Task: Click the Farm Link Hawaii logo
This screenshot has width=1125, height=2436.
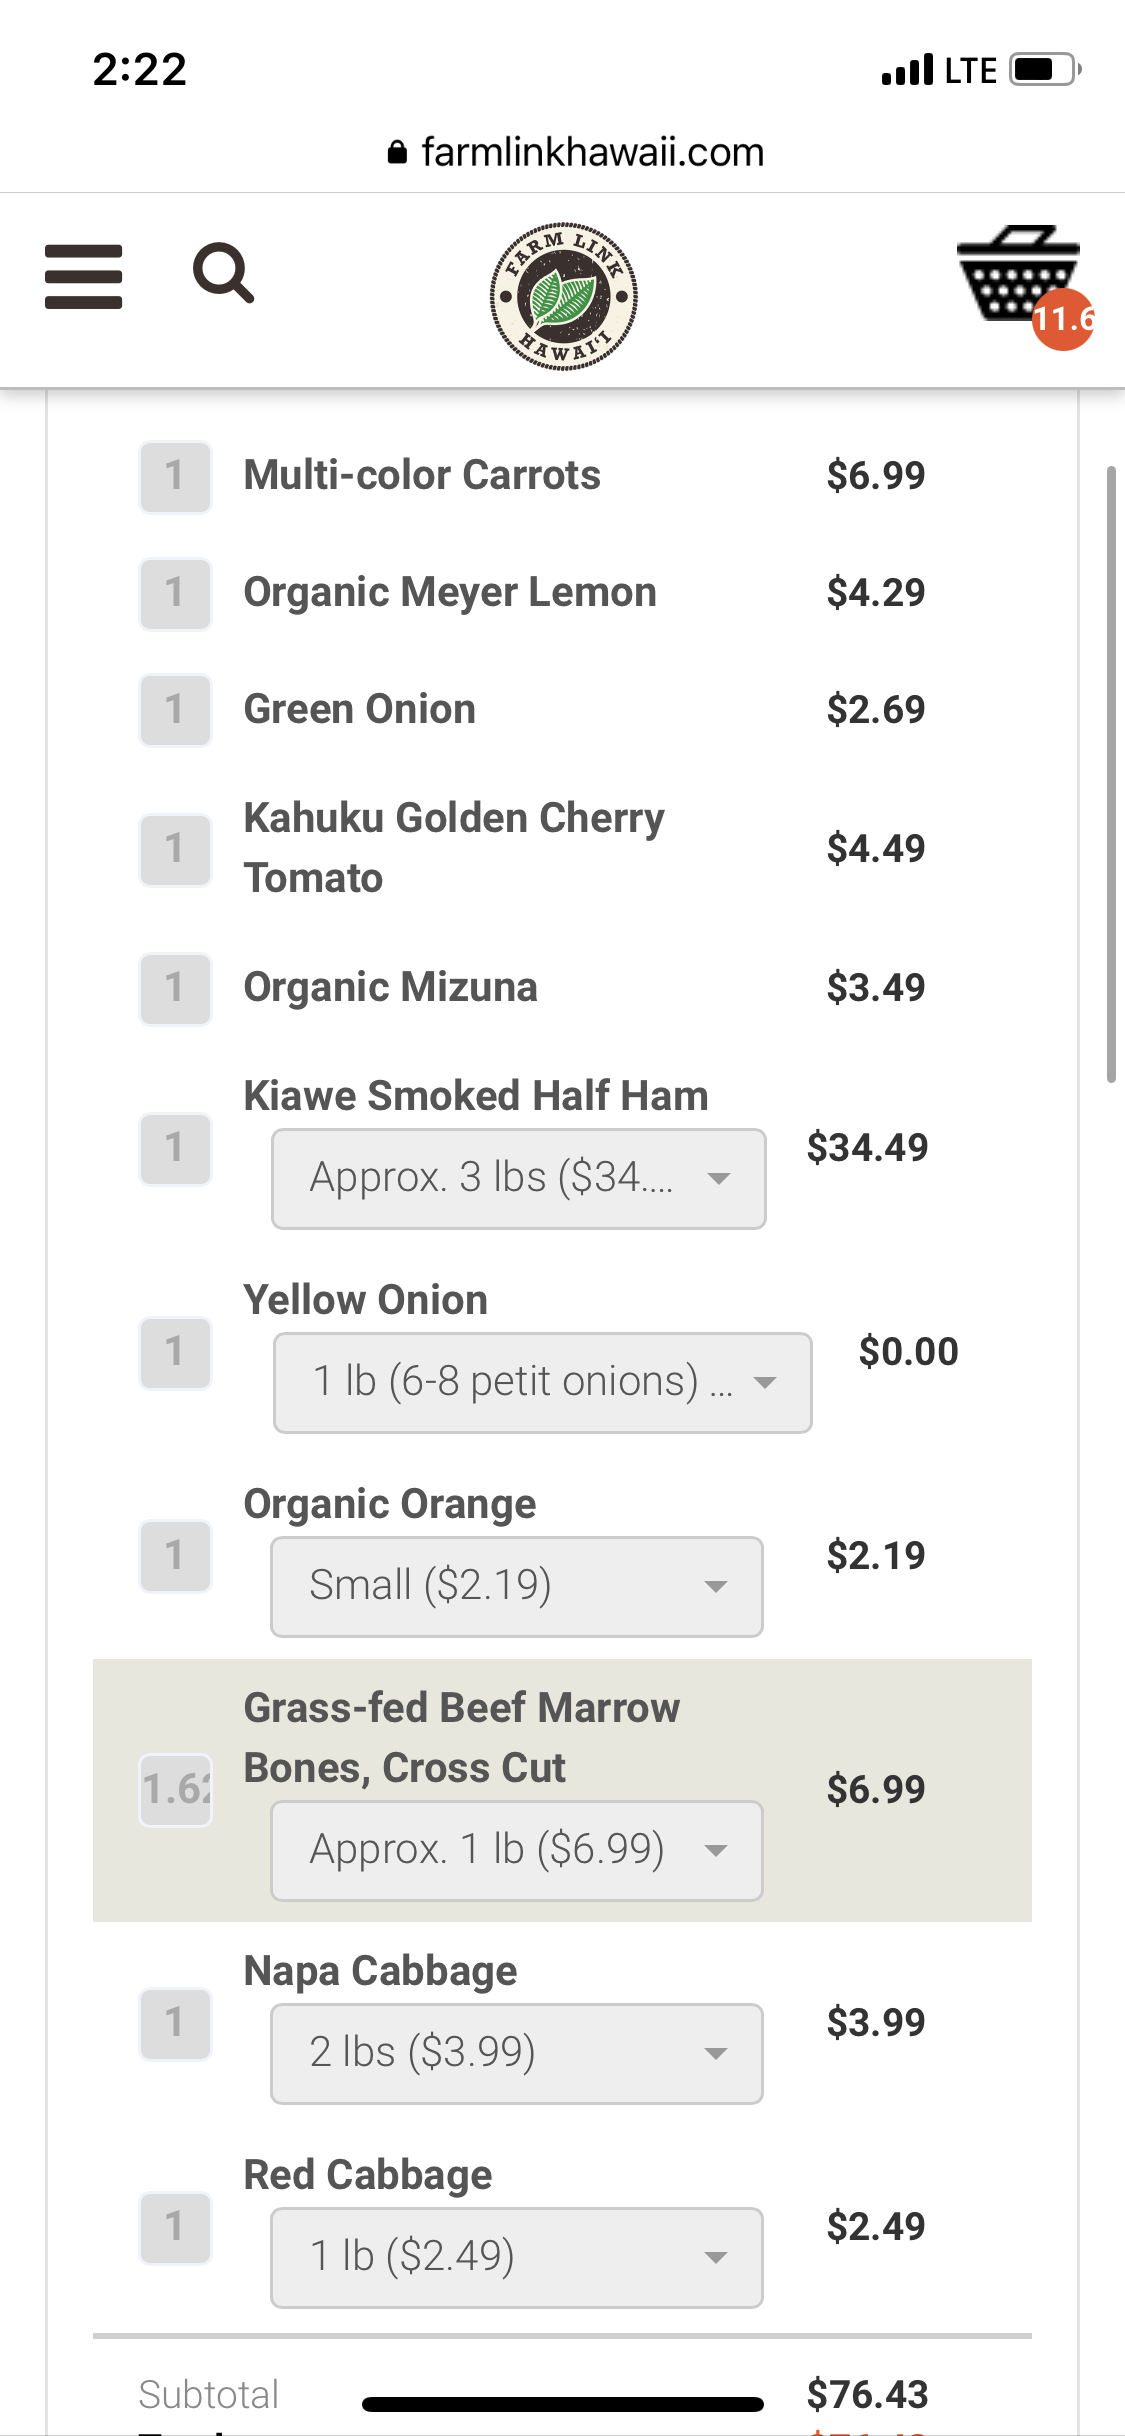Action: 563,296
